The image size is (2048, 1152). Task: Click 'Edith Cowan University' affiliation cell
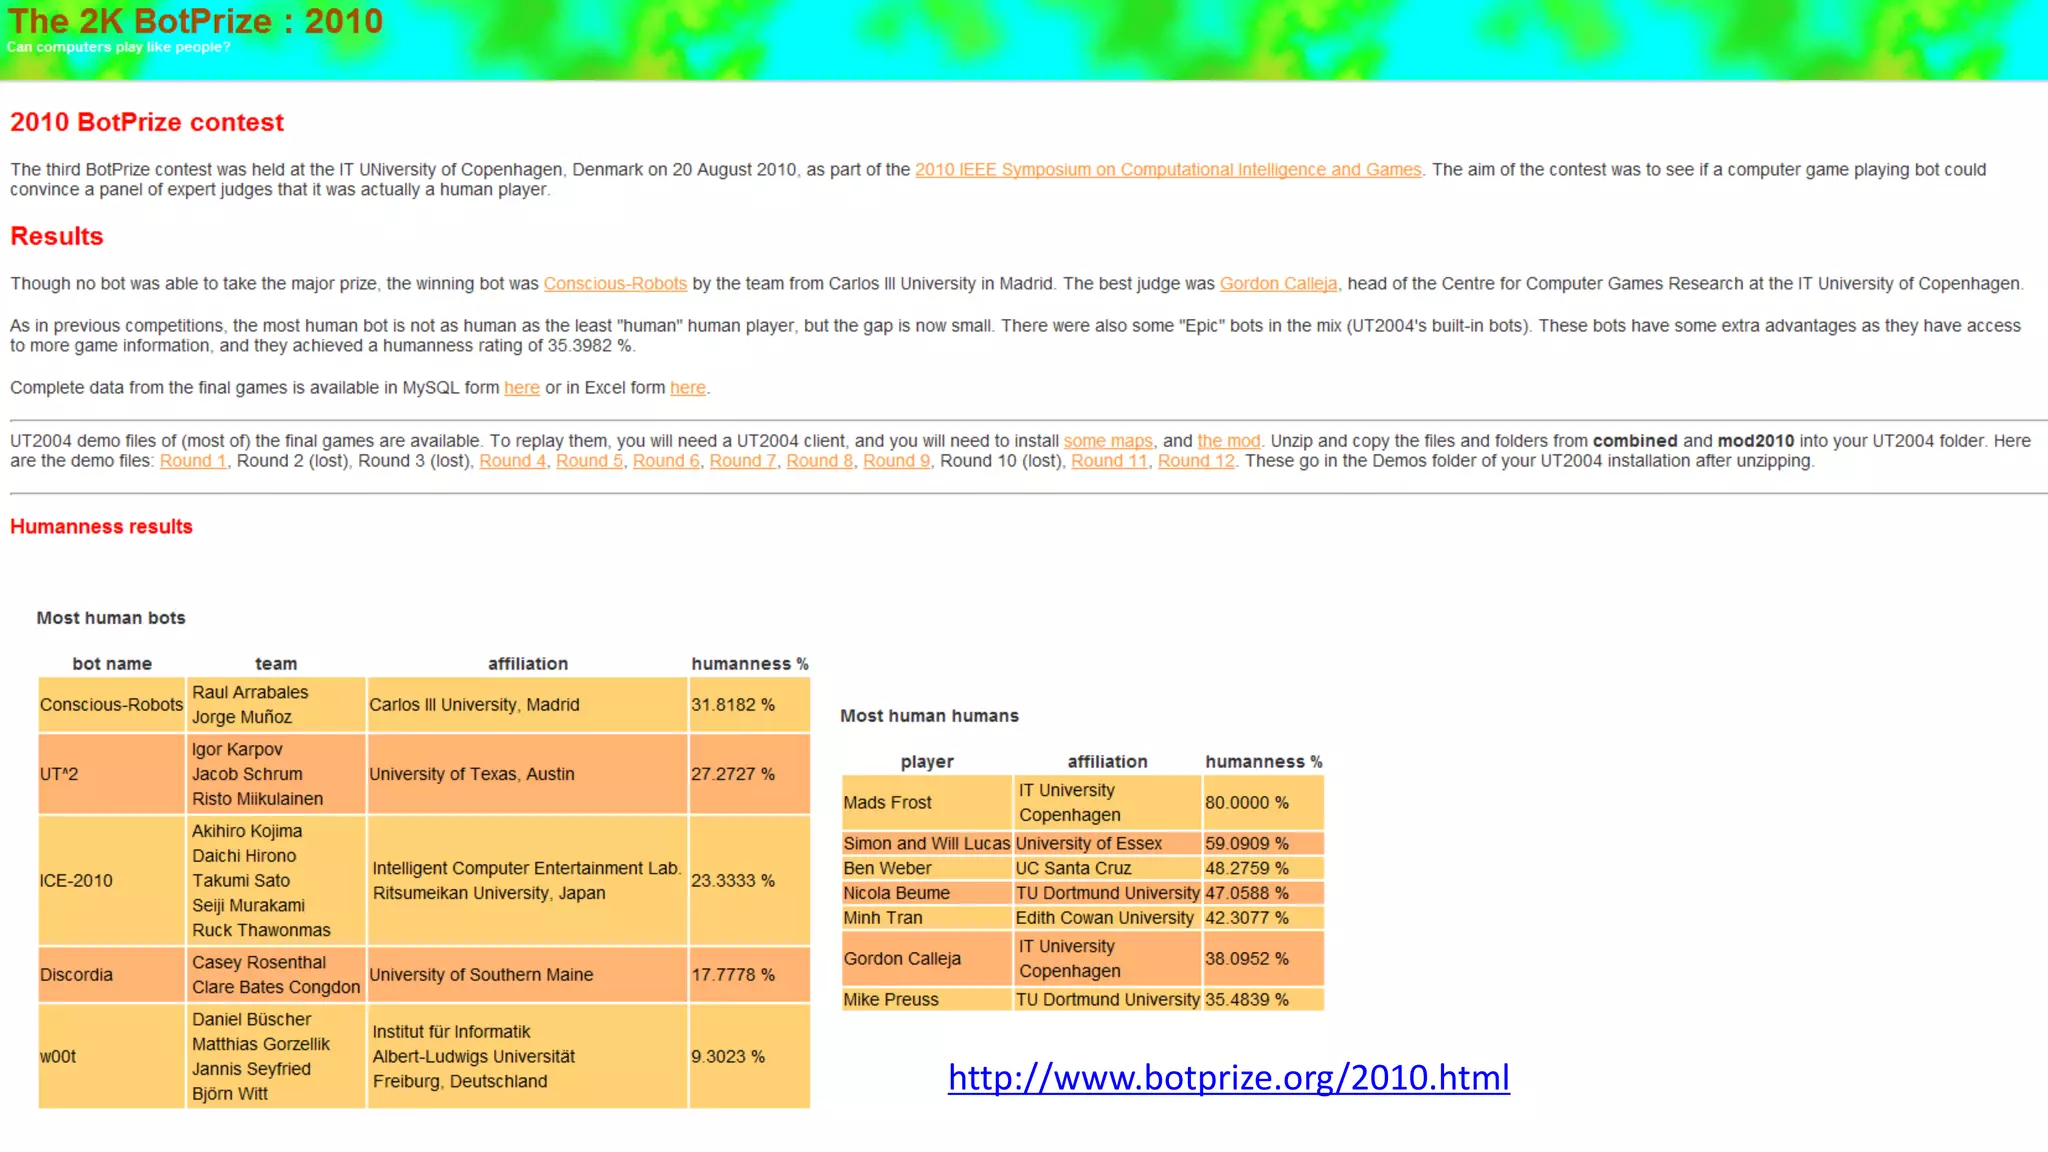click(1107, 918)
